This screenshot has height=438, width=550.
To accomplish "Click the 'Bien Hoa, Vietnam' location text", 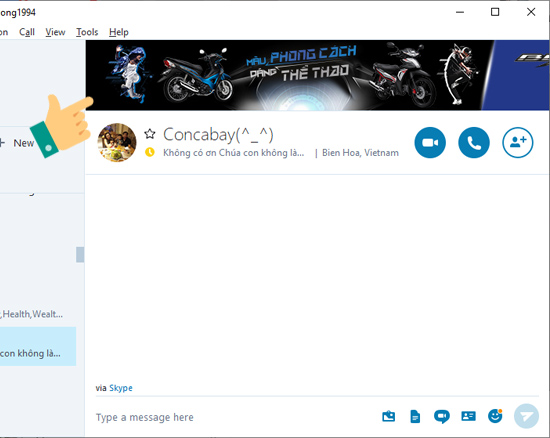I will click(360, 153).
